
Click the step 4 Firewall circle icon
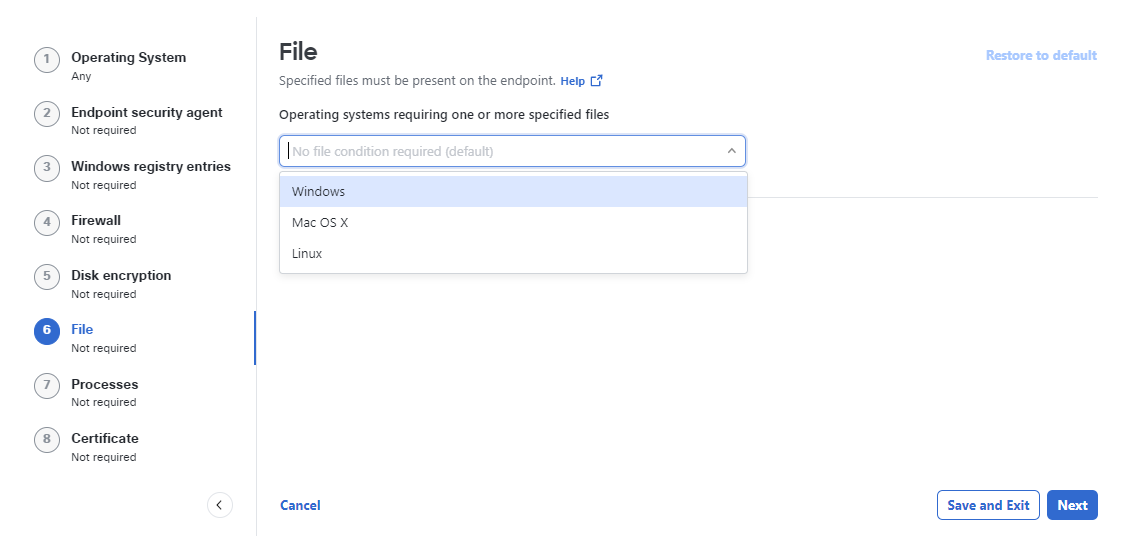coord(46,223)
